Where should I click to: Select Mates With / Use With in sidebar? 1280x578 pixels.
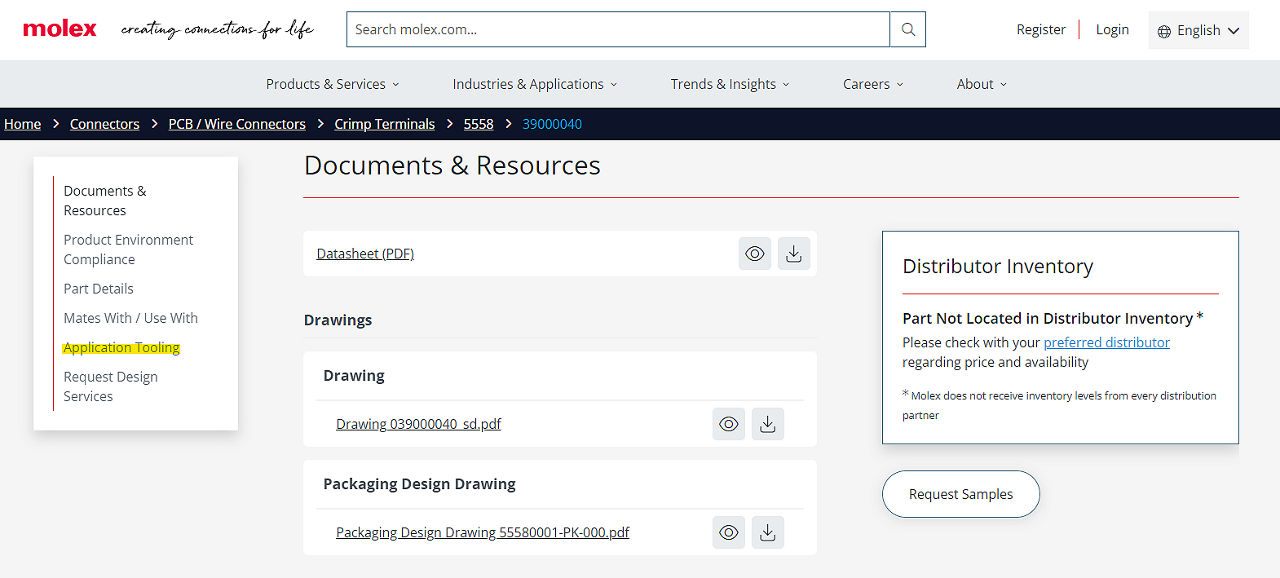tap(131, 318)
